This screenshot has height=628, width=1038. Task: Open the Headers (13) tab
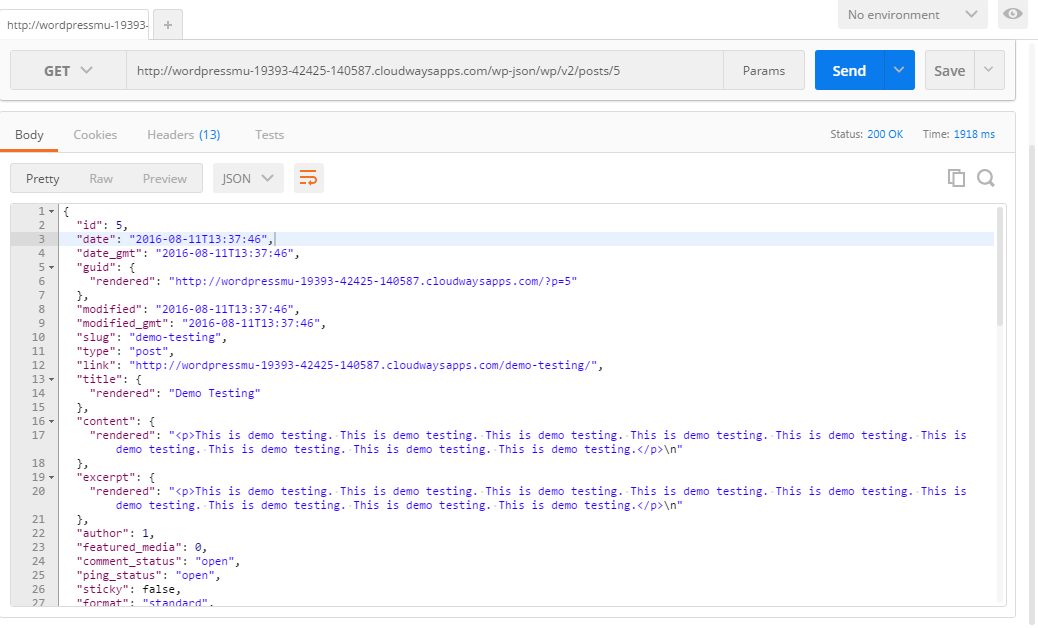click(183, 134)
